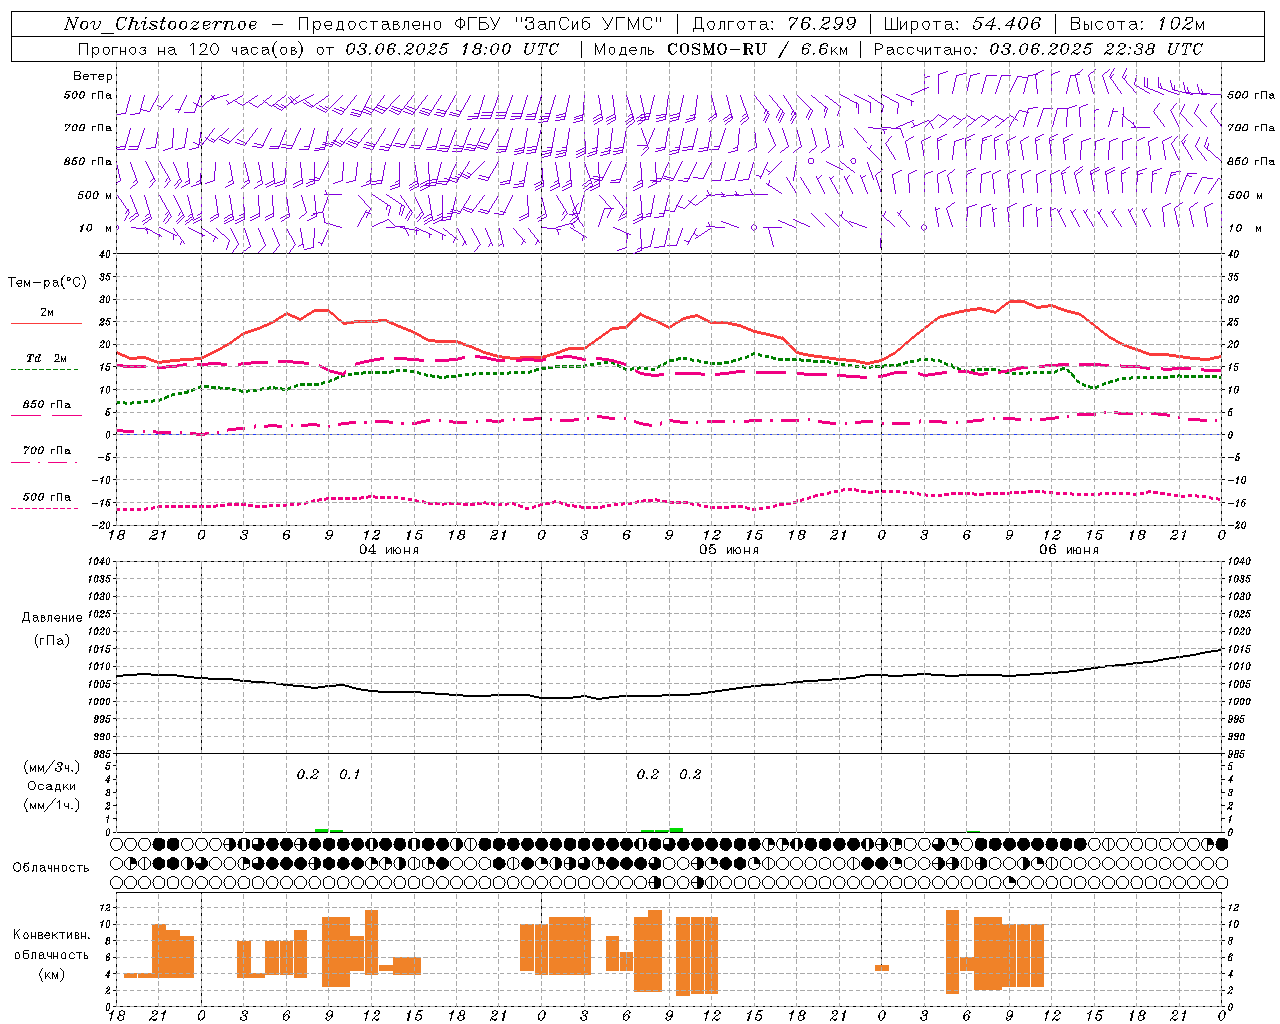Click the (мм/3ч.) unit label
The width and height of the screenshot is (1280, 1024).
pyautogui.click(x=52, y=767)
